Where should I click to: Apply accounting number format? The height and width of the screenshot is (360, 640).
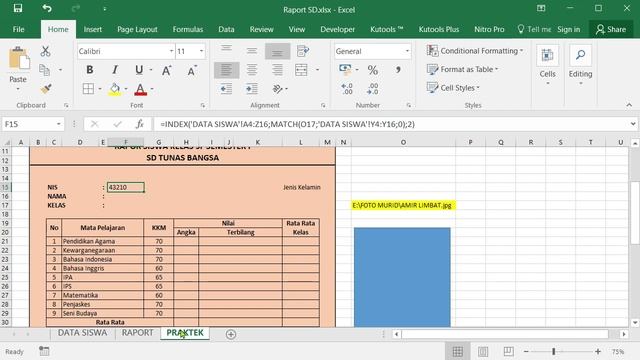click(345, 70)
